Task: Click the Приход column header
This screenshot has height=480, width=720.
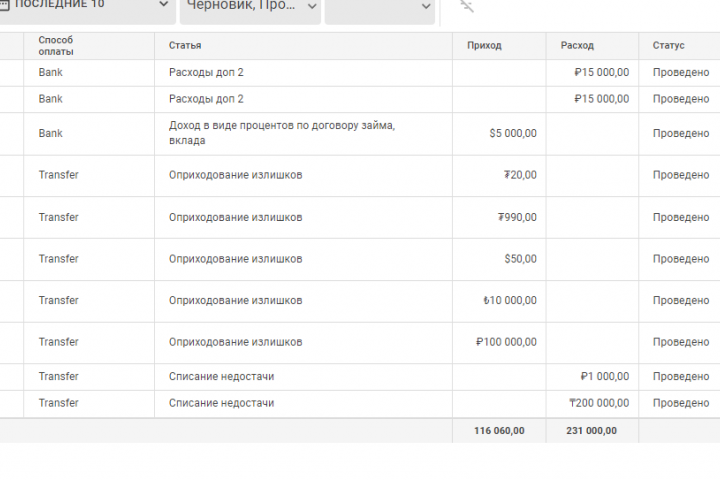Action: [x=484, y=46]
